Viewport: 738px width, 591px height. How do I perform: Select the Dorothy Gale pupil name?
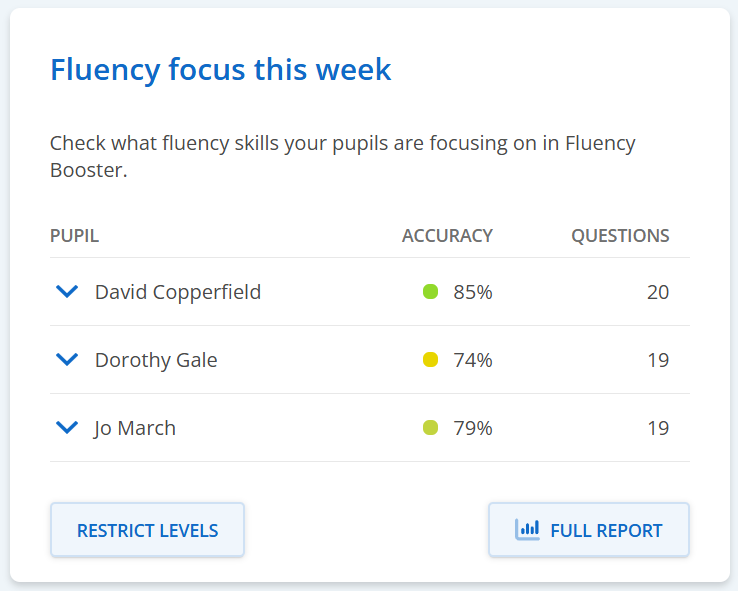click(x=156, y=360)
